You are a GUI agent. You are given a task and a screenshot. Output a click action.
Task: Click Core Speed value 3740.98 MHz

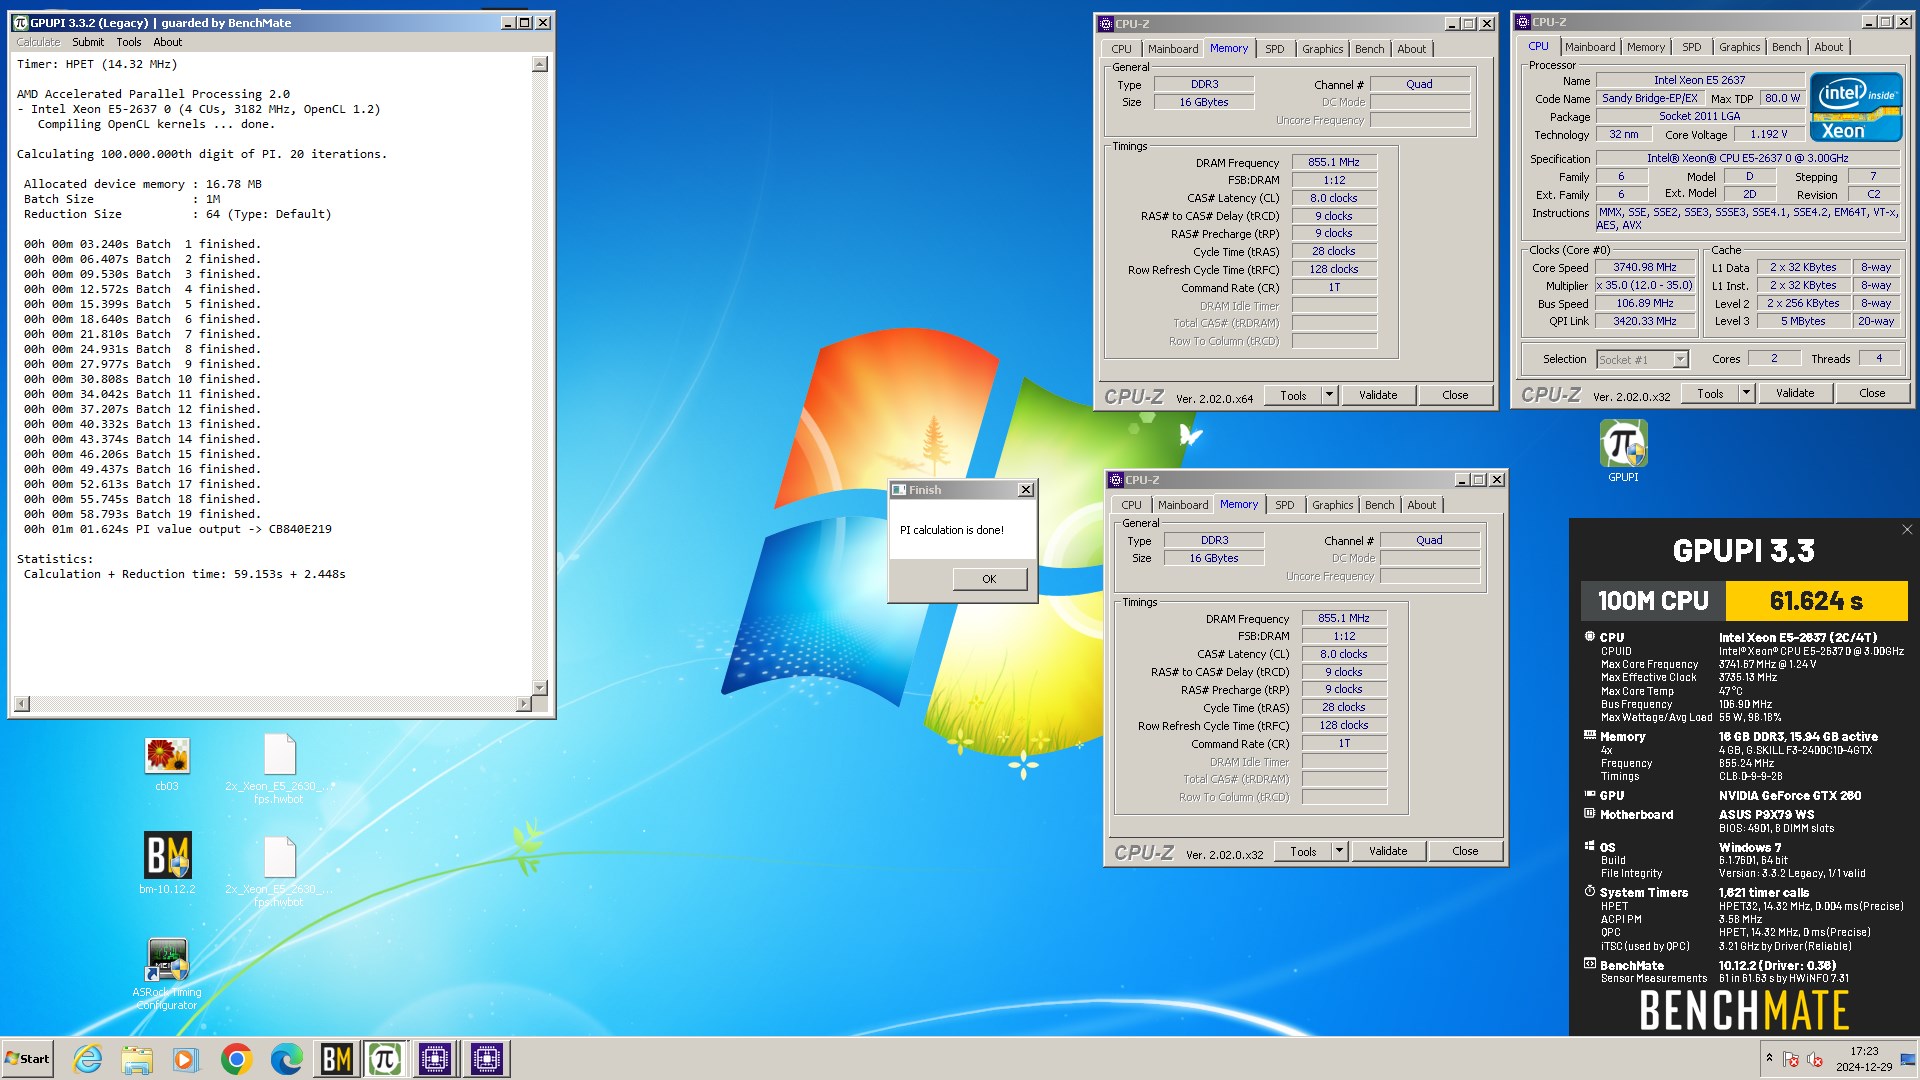point(1645,268)
